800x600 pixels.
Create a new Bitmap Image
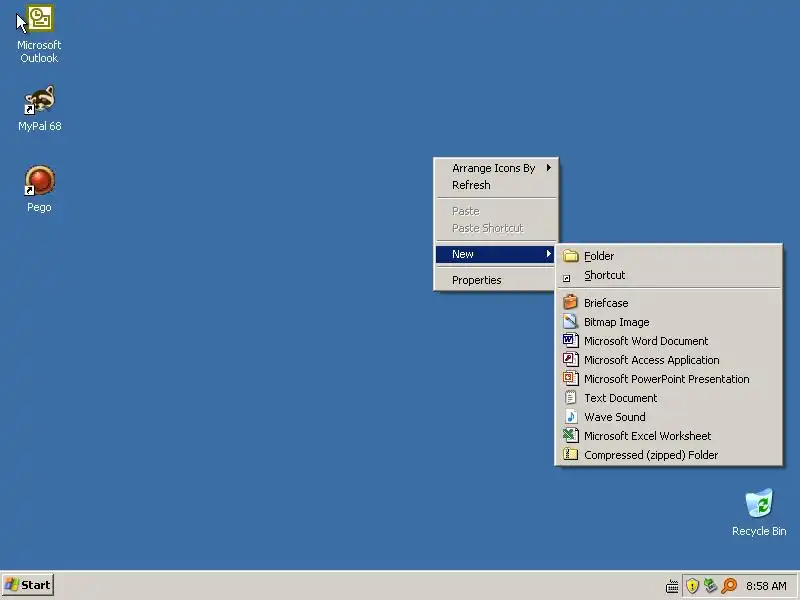click(x=669, y=322)
